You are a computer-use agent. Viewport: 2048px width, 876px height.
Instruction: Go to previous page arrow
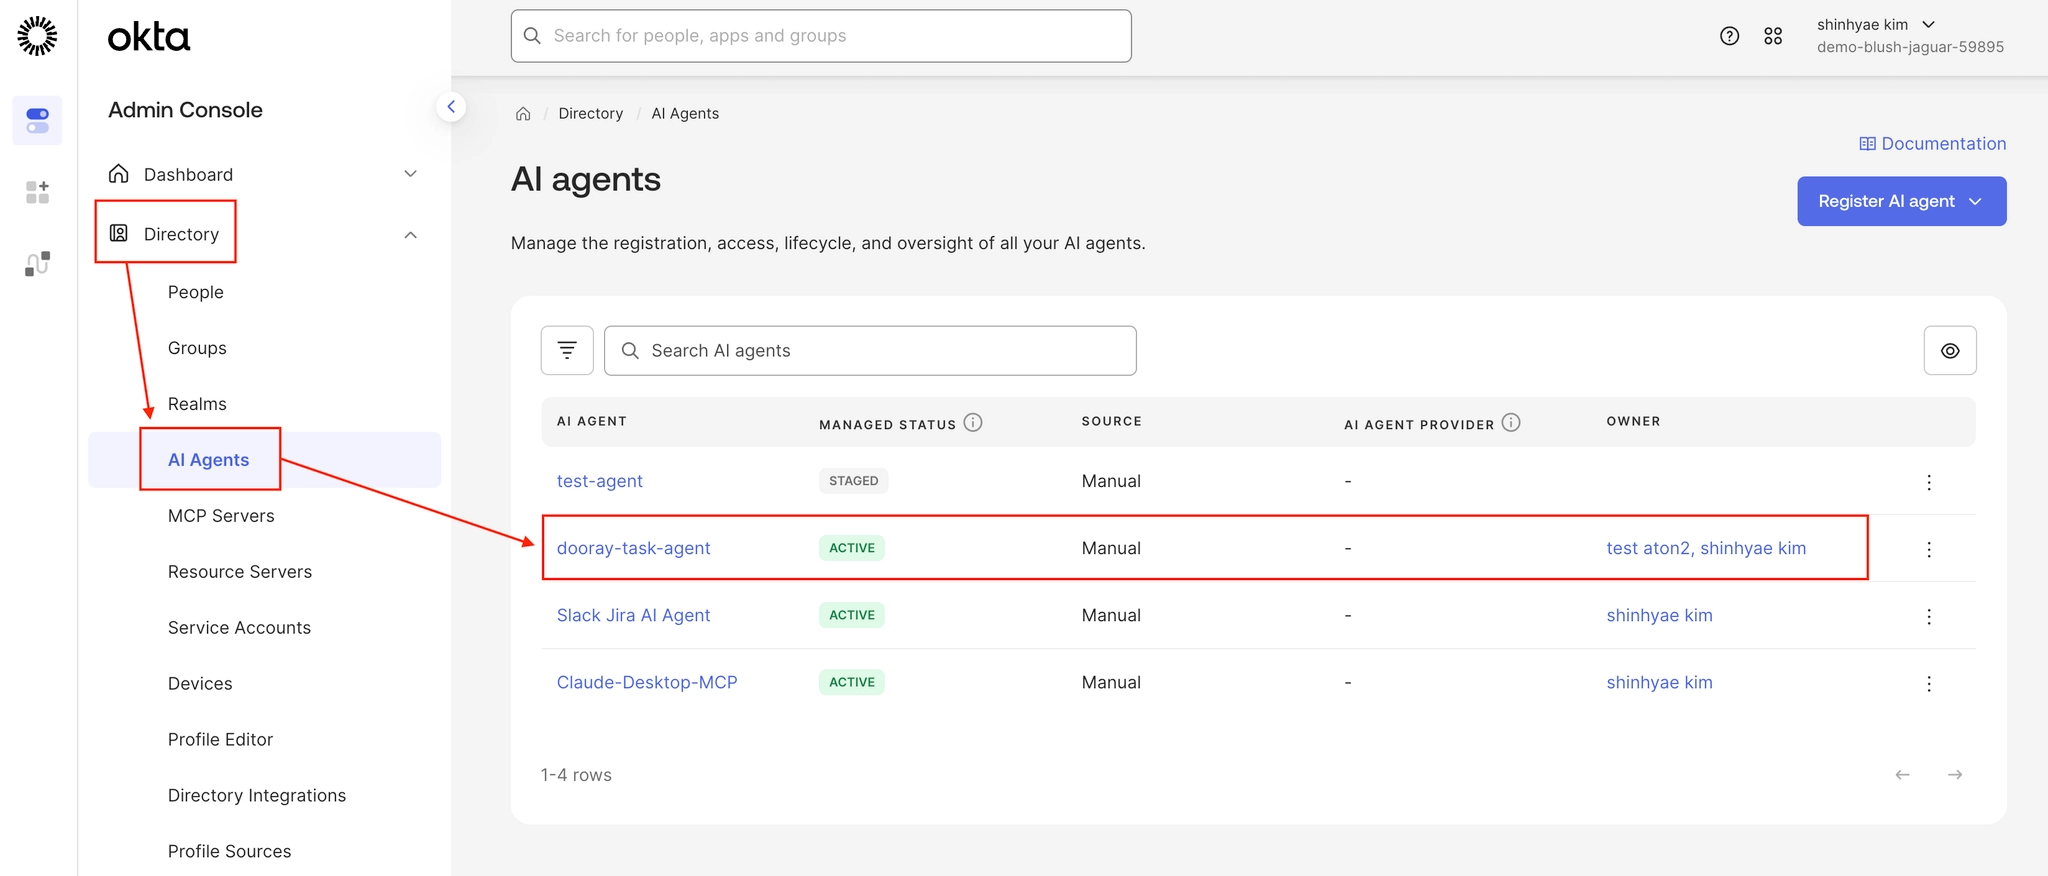pyautogui.click(x=1902, y=775)
